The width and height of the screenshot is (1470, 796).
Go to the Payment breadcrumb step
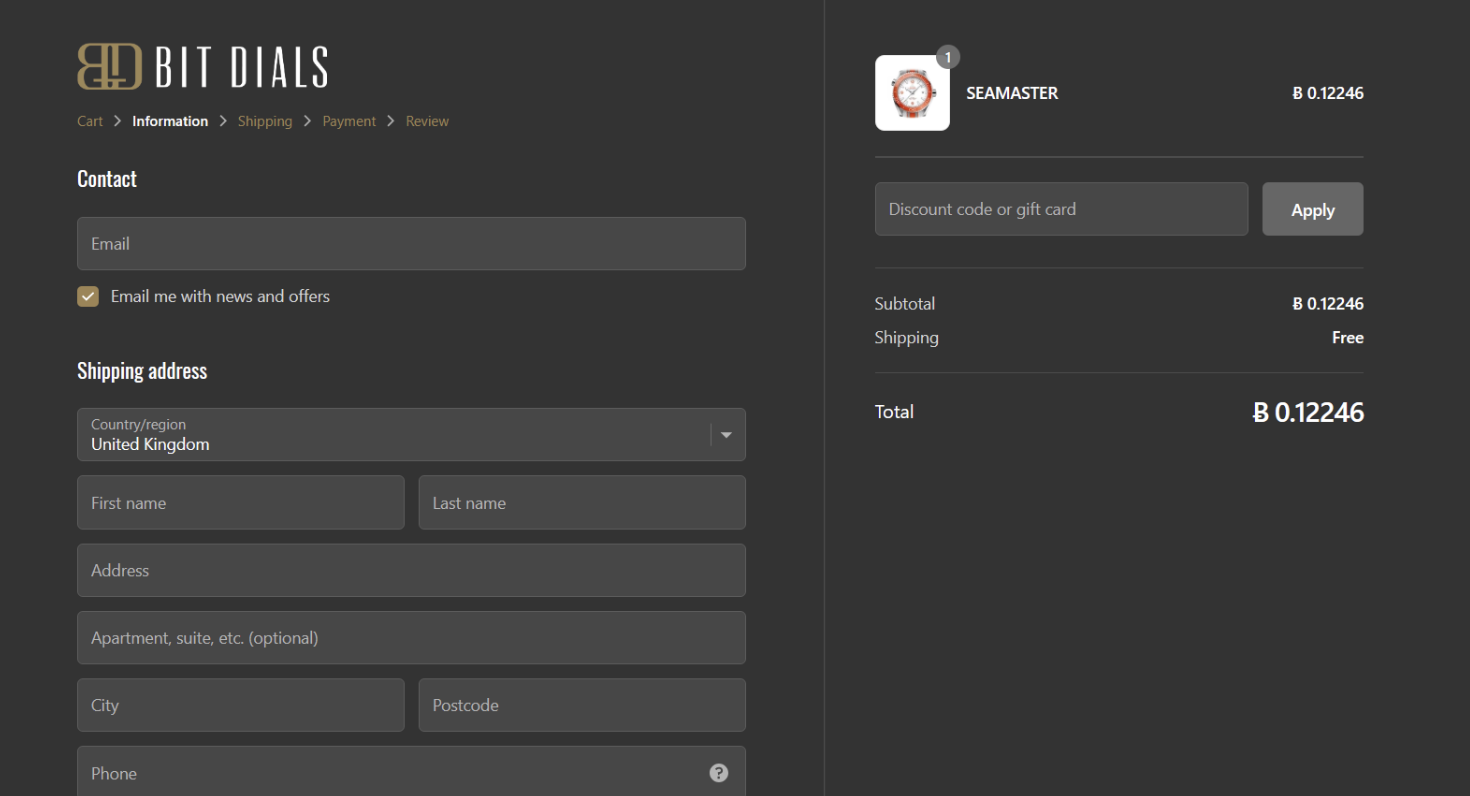[349, 121]
